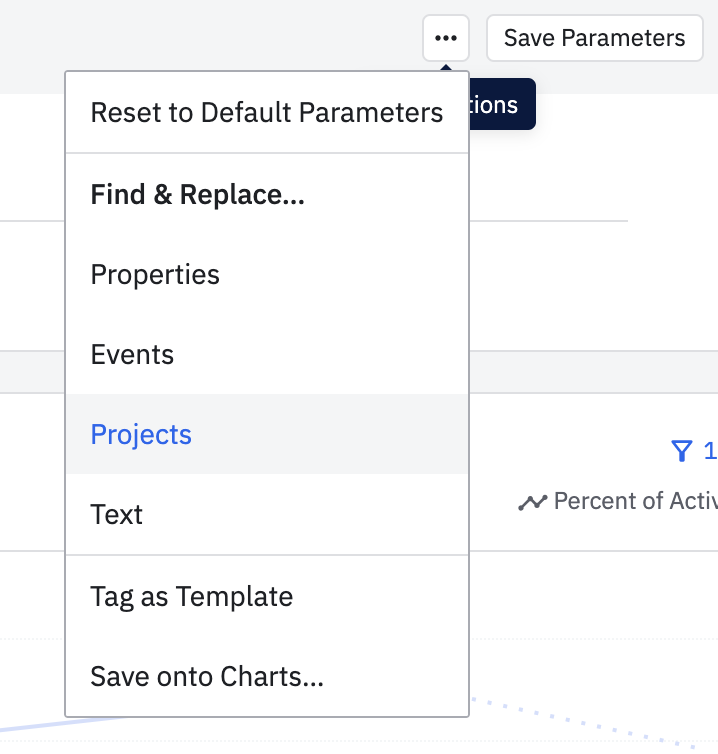This screenshot has width=718, height=754.
Task: Open Save onto Charts... option
Action: point(207,677)
